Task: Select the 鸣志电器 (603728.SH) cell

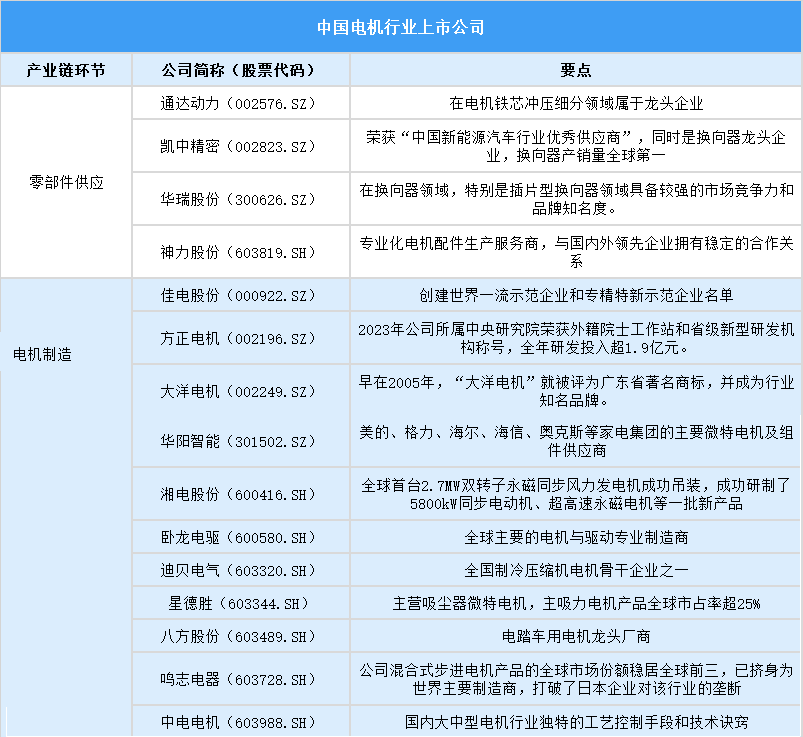Action: pyautogui.click(x=238, y=679)
